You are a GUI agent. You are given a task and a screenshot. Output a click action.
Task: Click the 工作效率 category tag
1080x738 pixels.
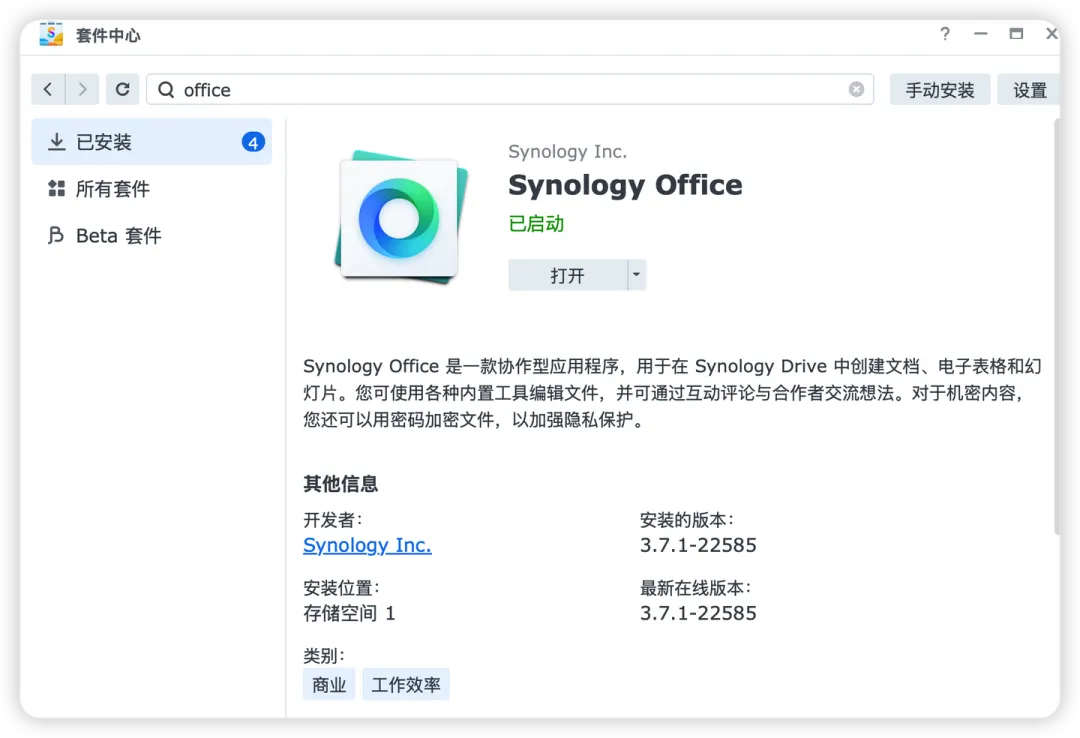click(x=406, y=684)
